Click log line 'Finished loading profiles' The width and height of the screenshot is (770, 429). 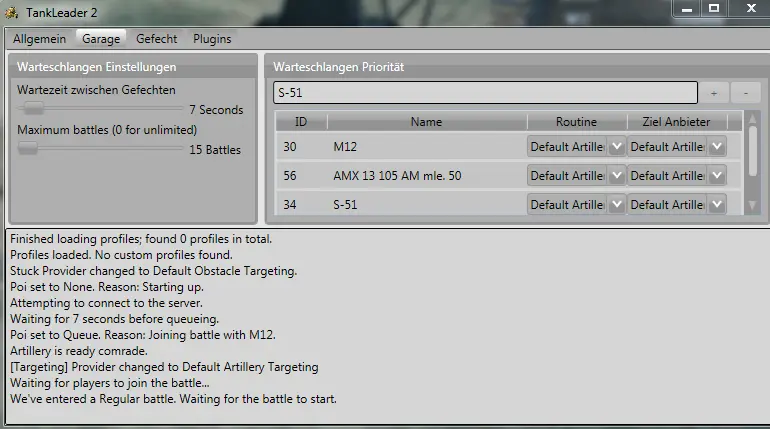tap(141, 239)
